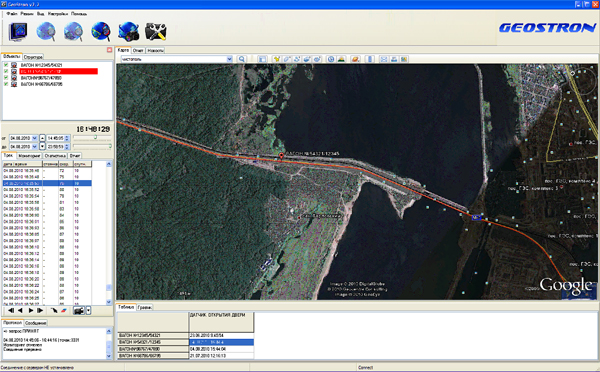Move the upper start-time slider
The width and height of the screenshot is (600, 372).
coord(96,137)
